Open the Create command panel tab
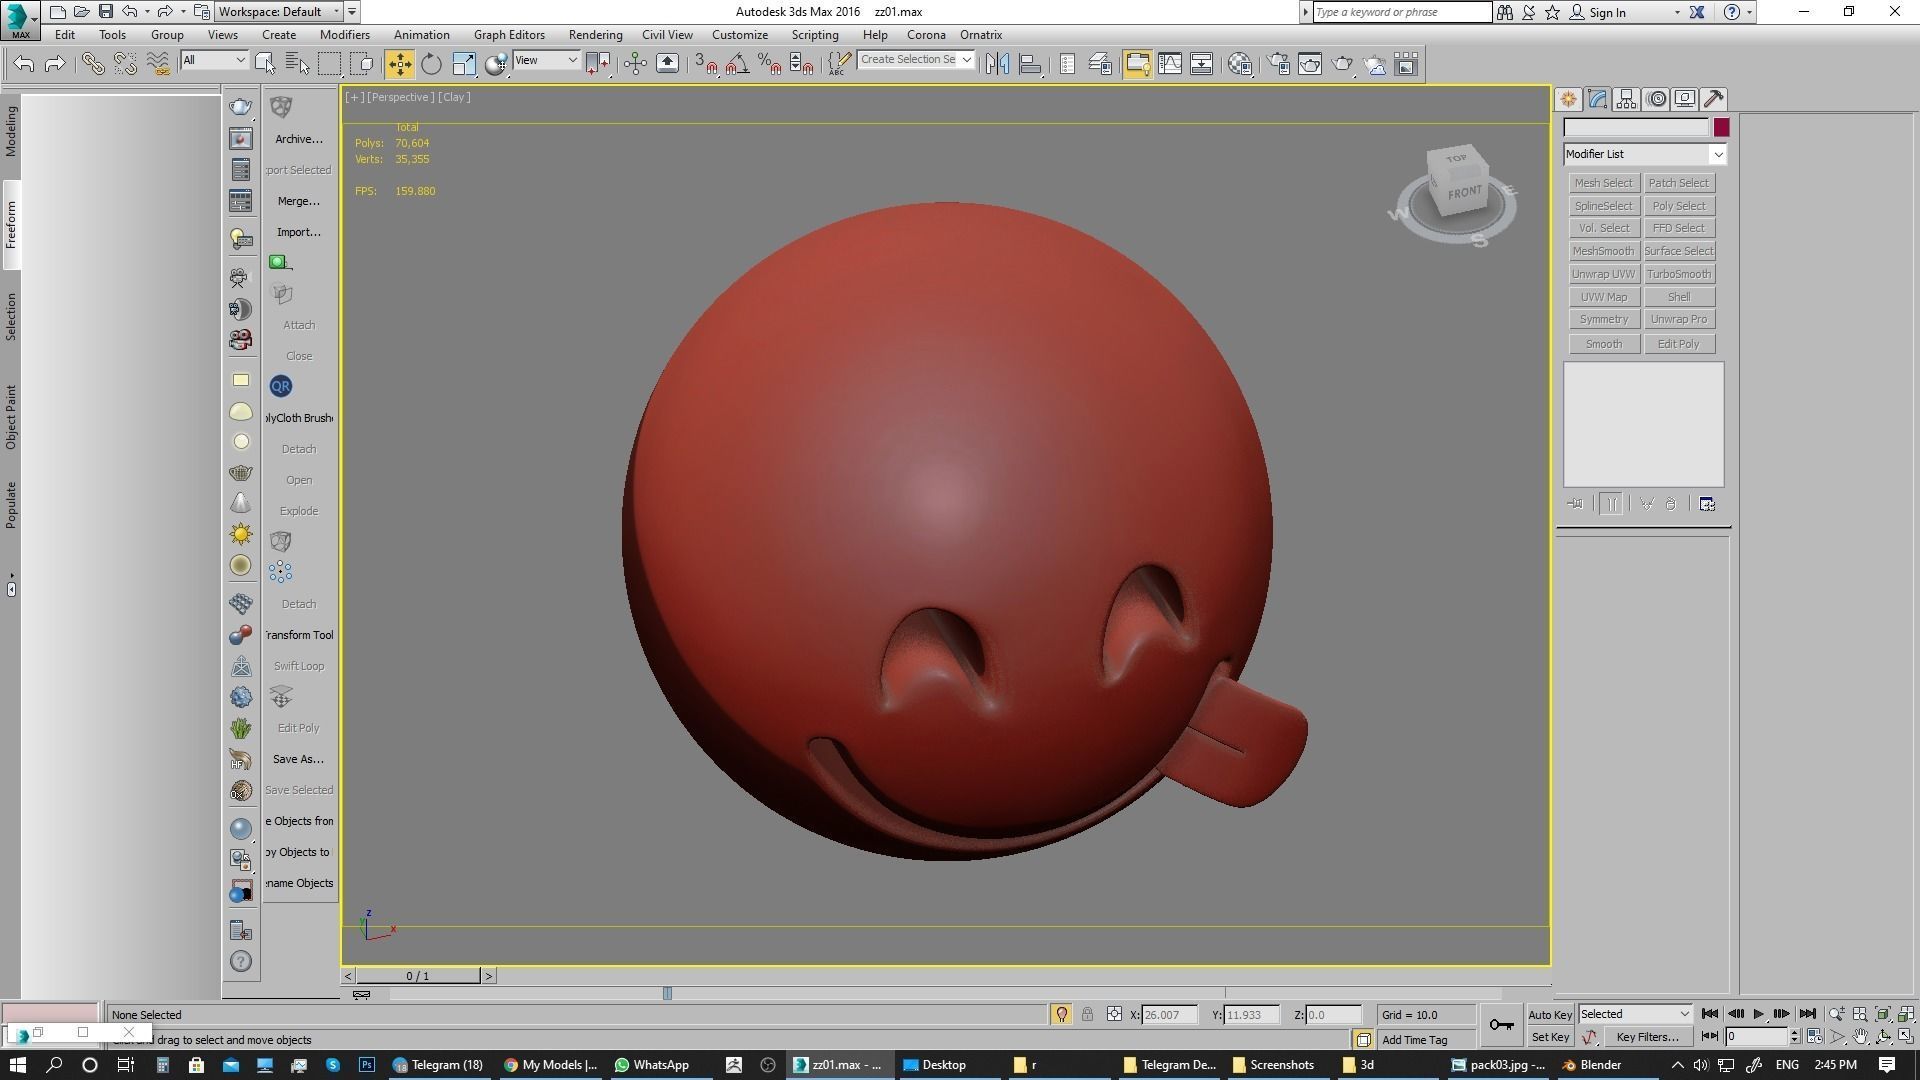Image resolution: width=1920 pixels, height=1080 pixels. click(x=1568, y=99)
